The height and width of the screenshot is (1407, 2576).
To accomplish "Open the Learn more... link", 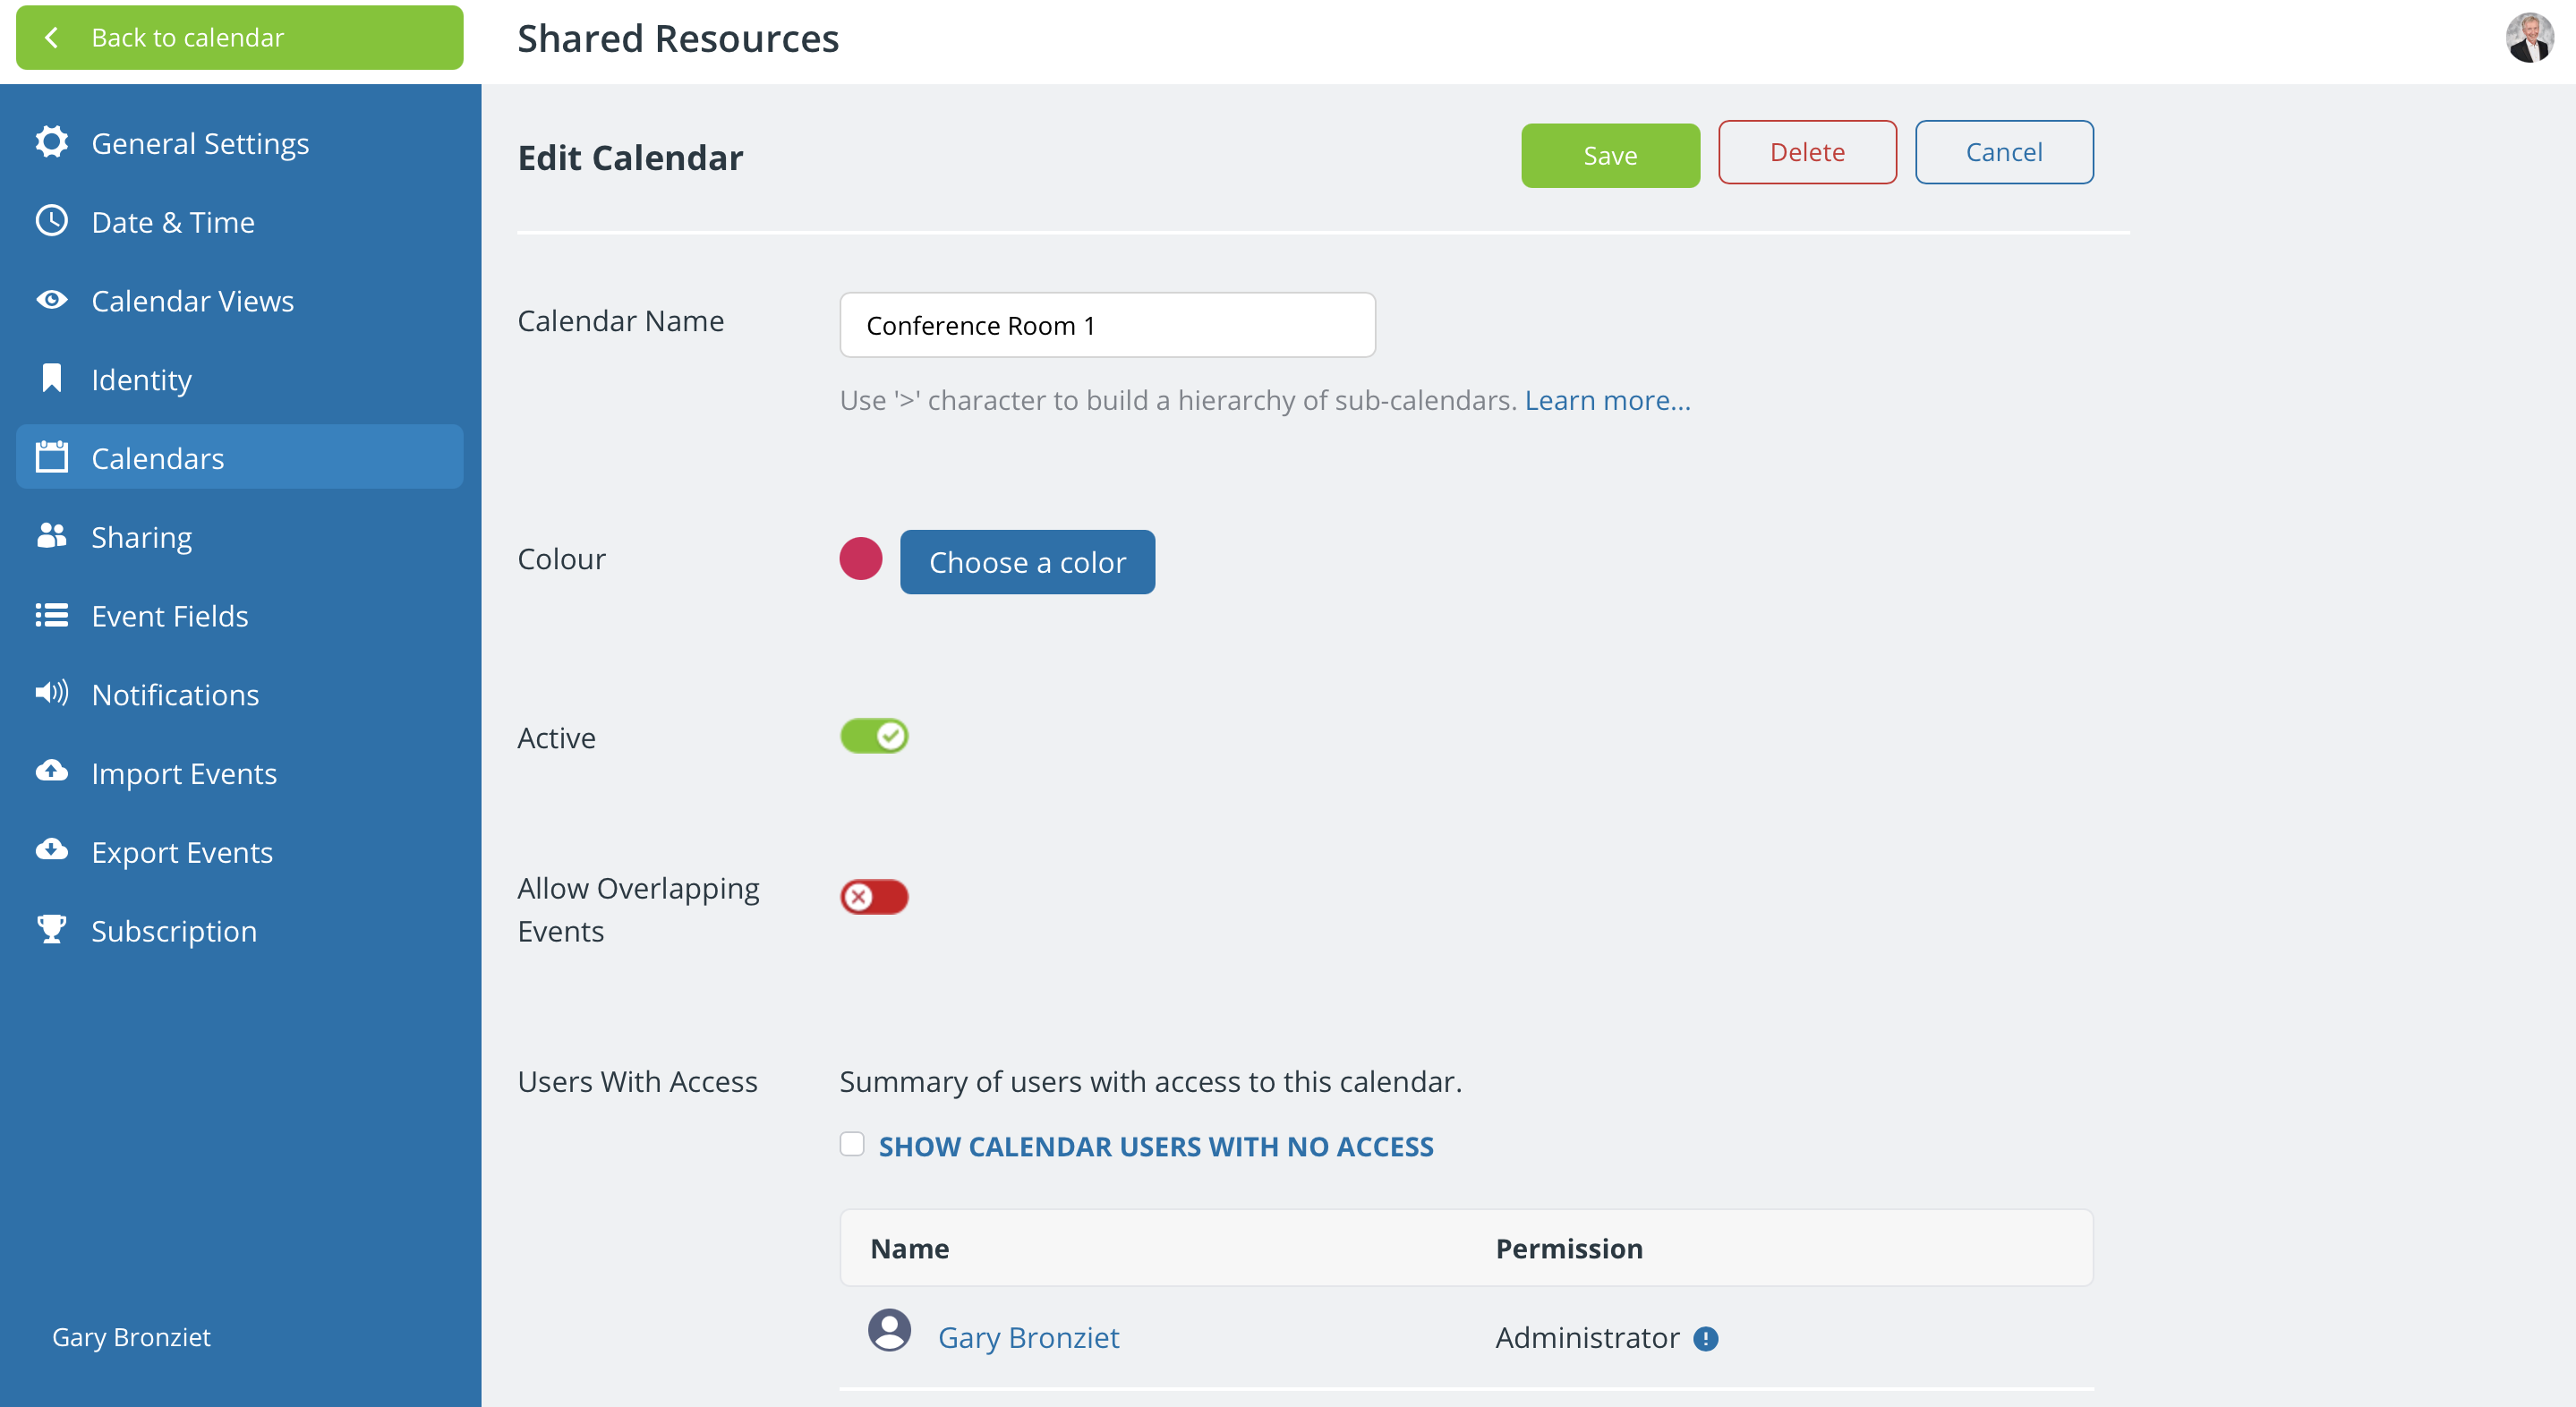I will pyautogui.click(x=1608, y=400).
